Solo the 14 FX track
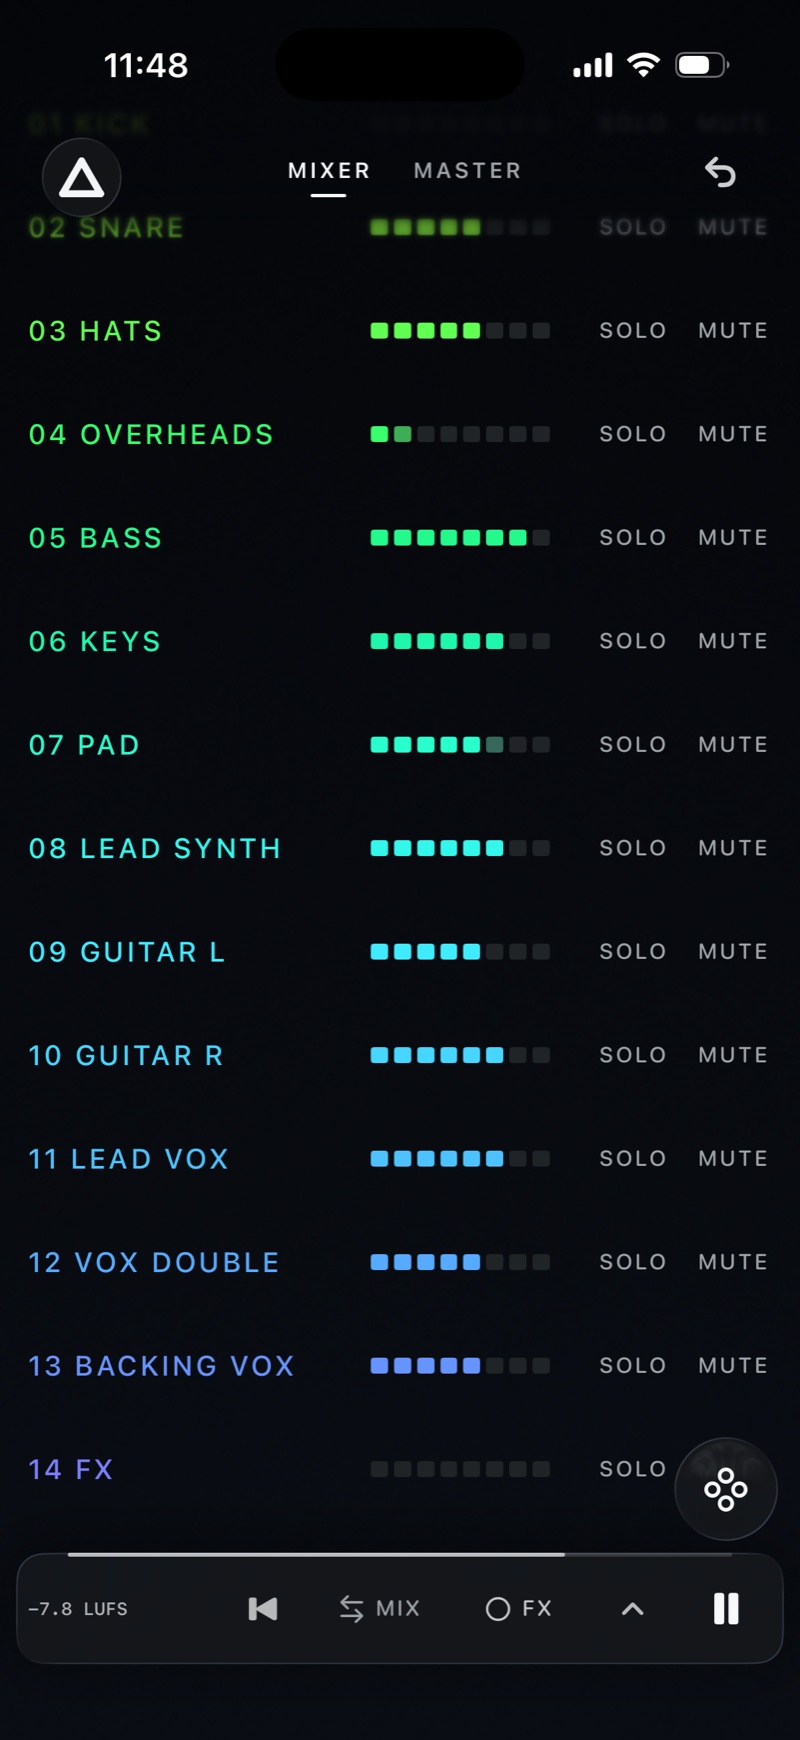800x1740 pixels. tap(633, 1469)
